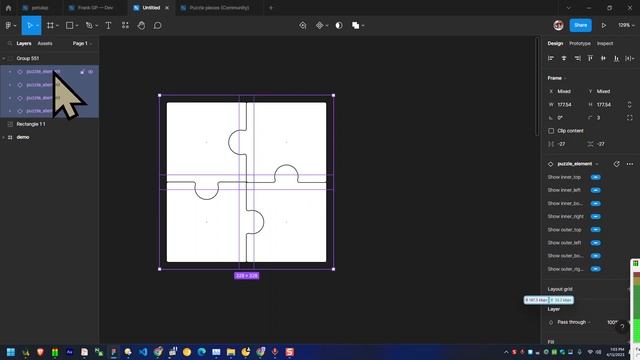640x360 pixels.
Task: Switch to the Prototype tab
Action: 580,43
